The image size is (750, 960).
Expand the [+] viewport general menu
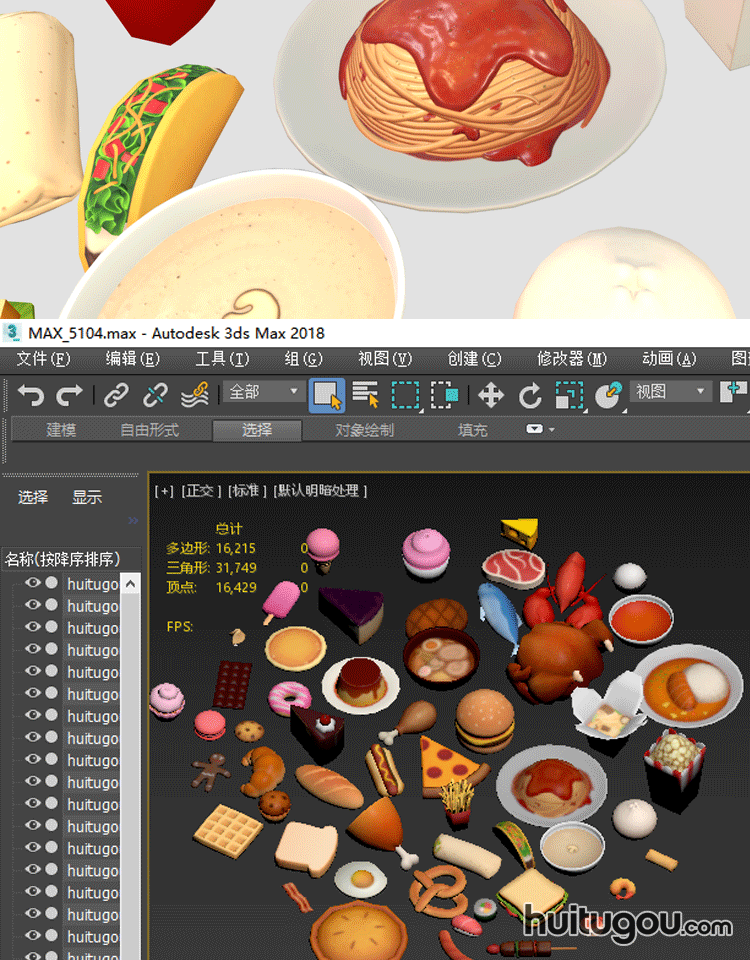(164, 490)
